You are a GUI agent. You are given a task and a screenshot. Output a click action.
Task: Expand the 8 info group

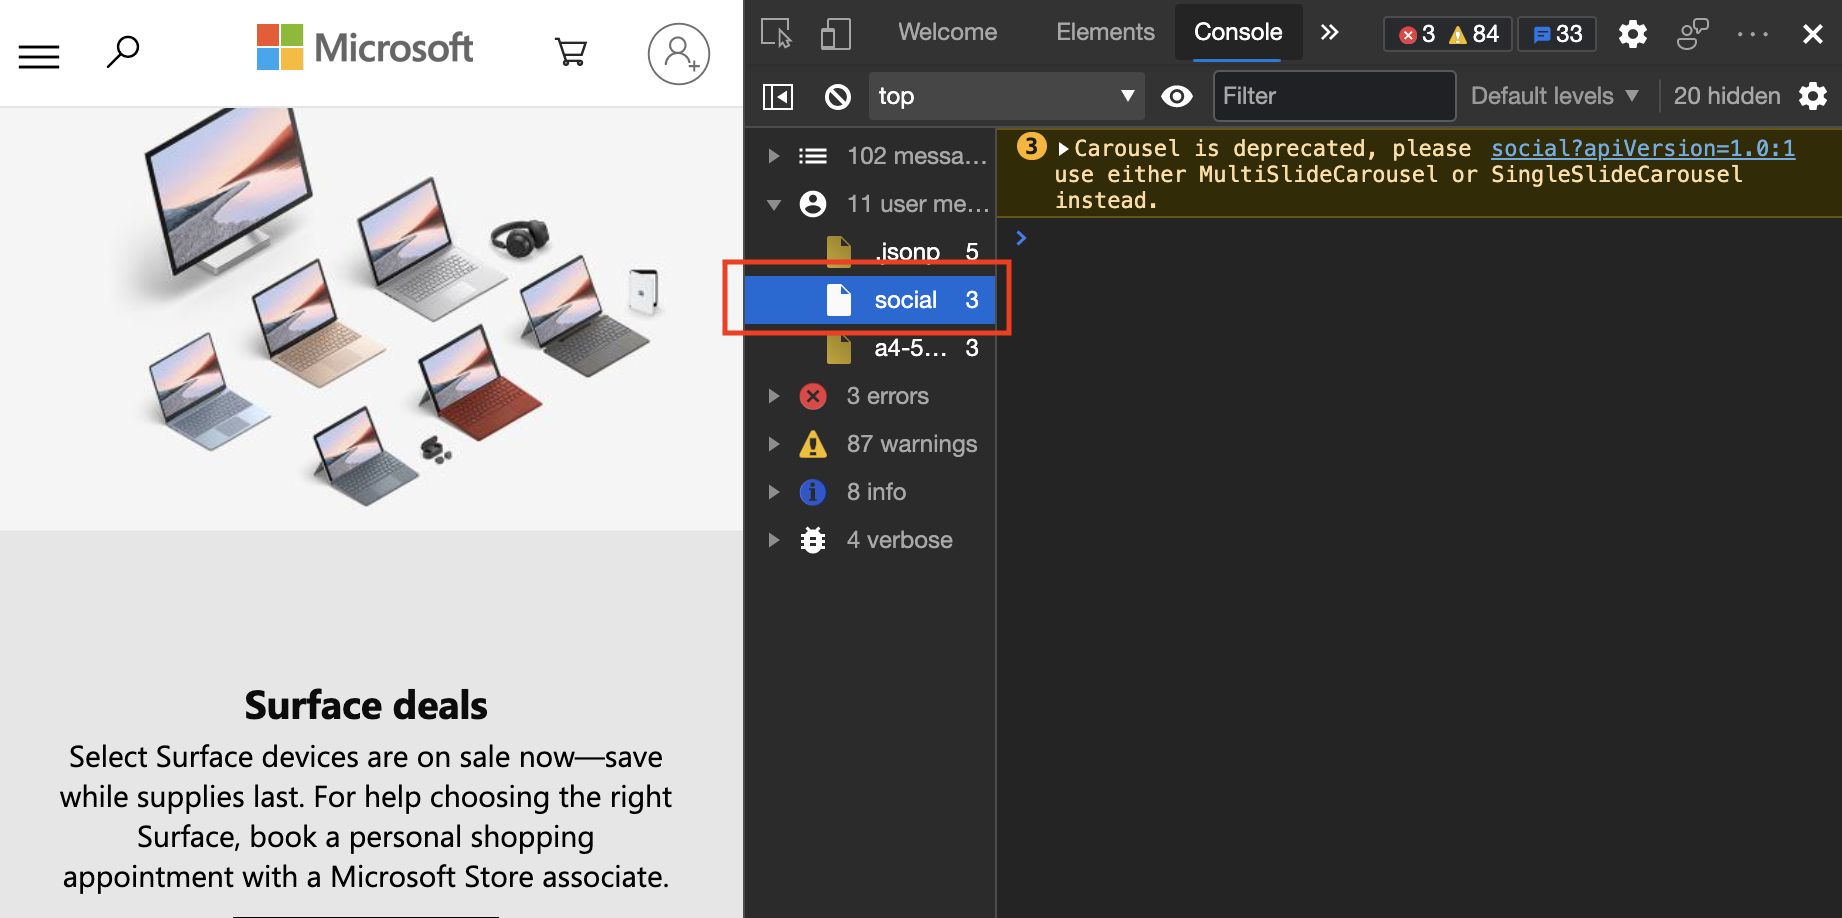(x=773, y=492)
